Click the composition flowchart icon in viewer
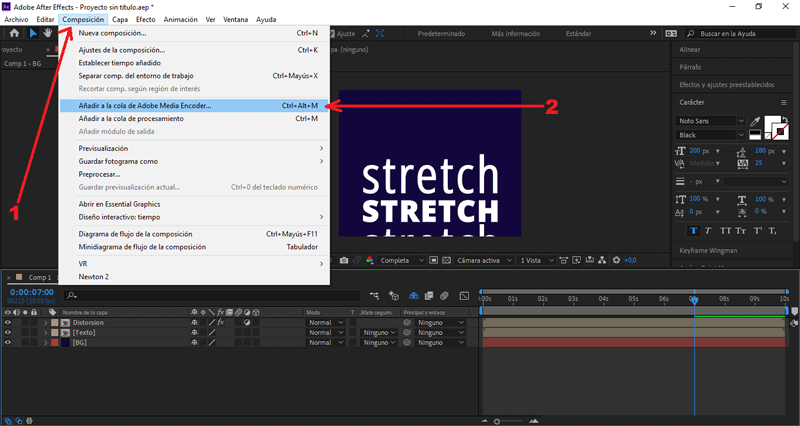Image resolution: width=800 pixels, height=426 pixels. point(603,260)
